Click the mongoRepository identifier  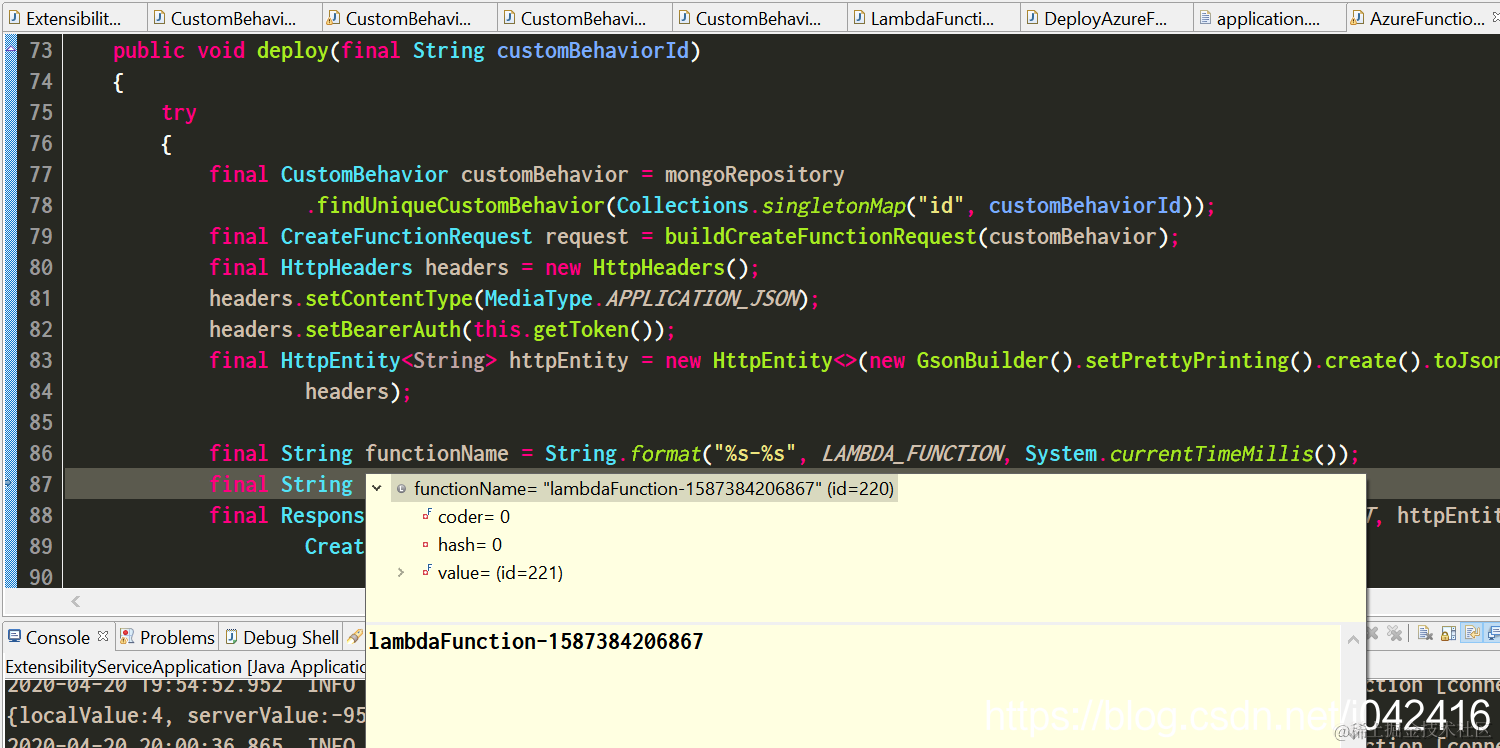tap(755, 174)
